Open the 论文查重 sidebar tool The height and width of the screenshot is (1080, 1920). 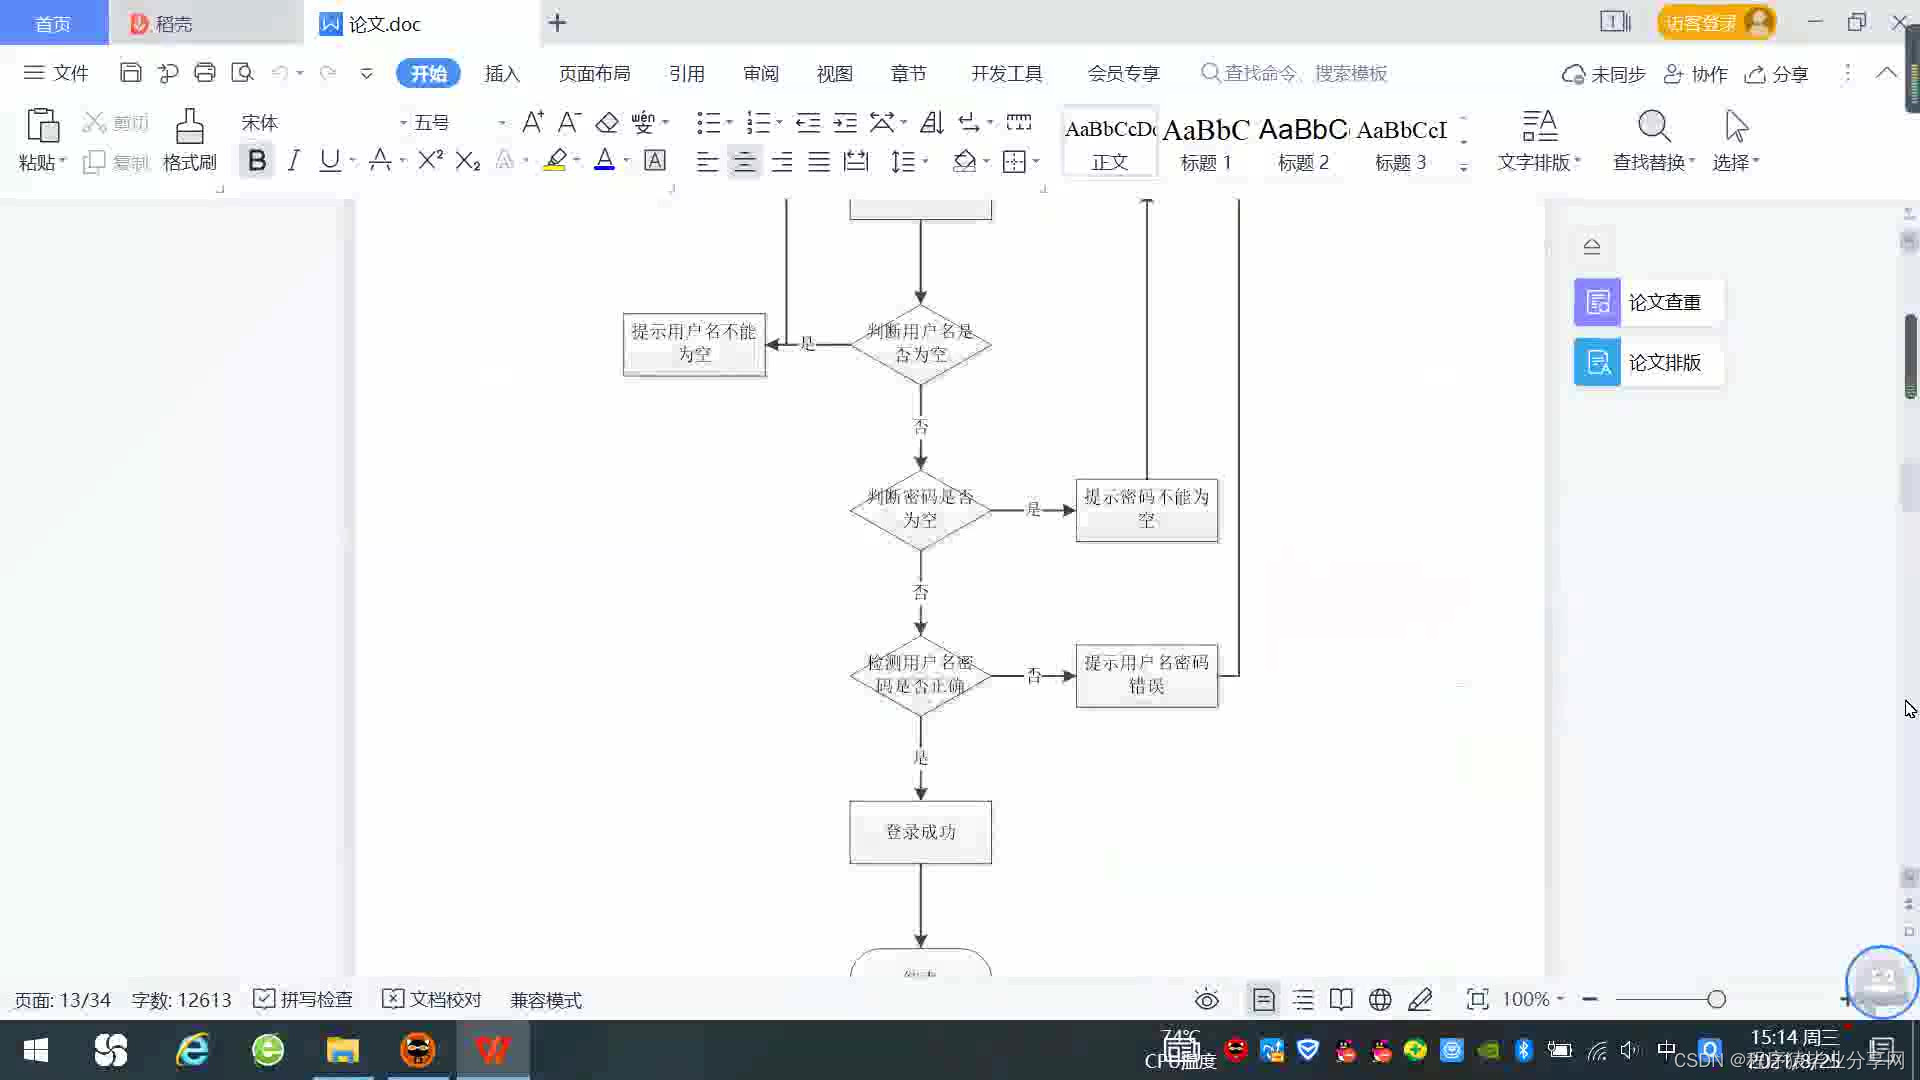(x=1648, y=302)
